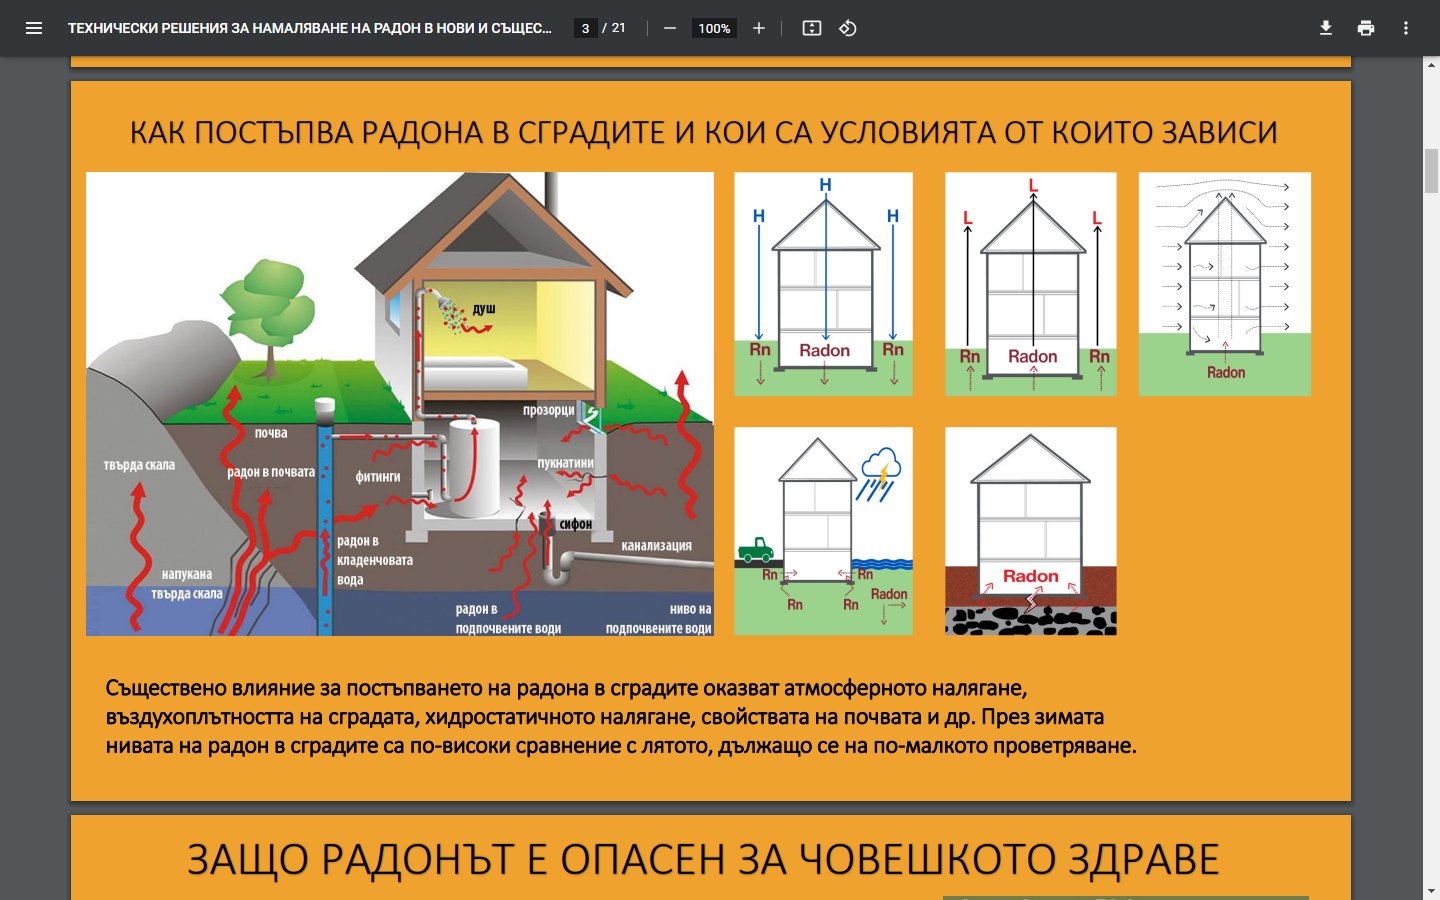This screenshot has height=900, width=1440.
Task: Rotate the document counterclockwise
Action: pos(848,28)
